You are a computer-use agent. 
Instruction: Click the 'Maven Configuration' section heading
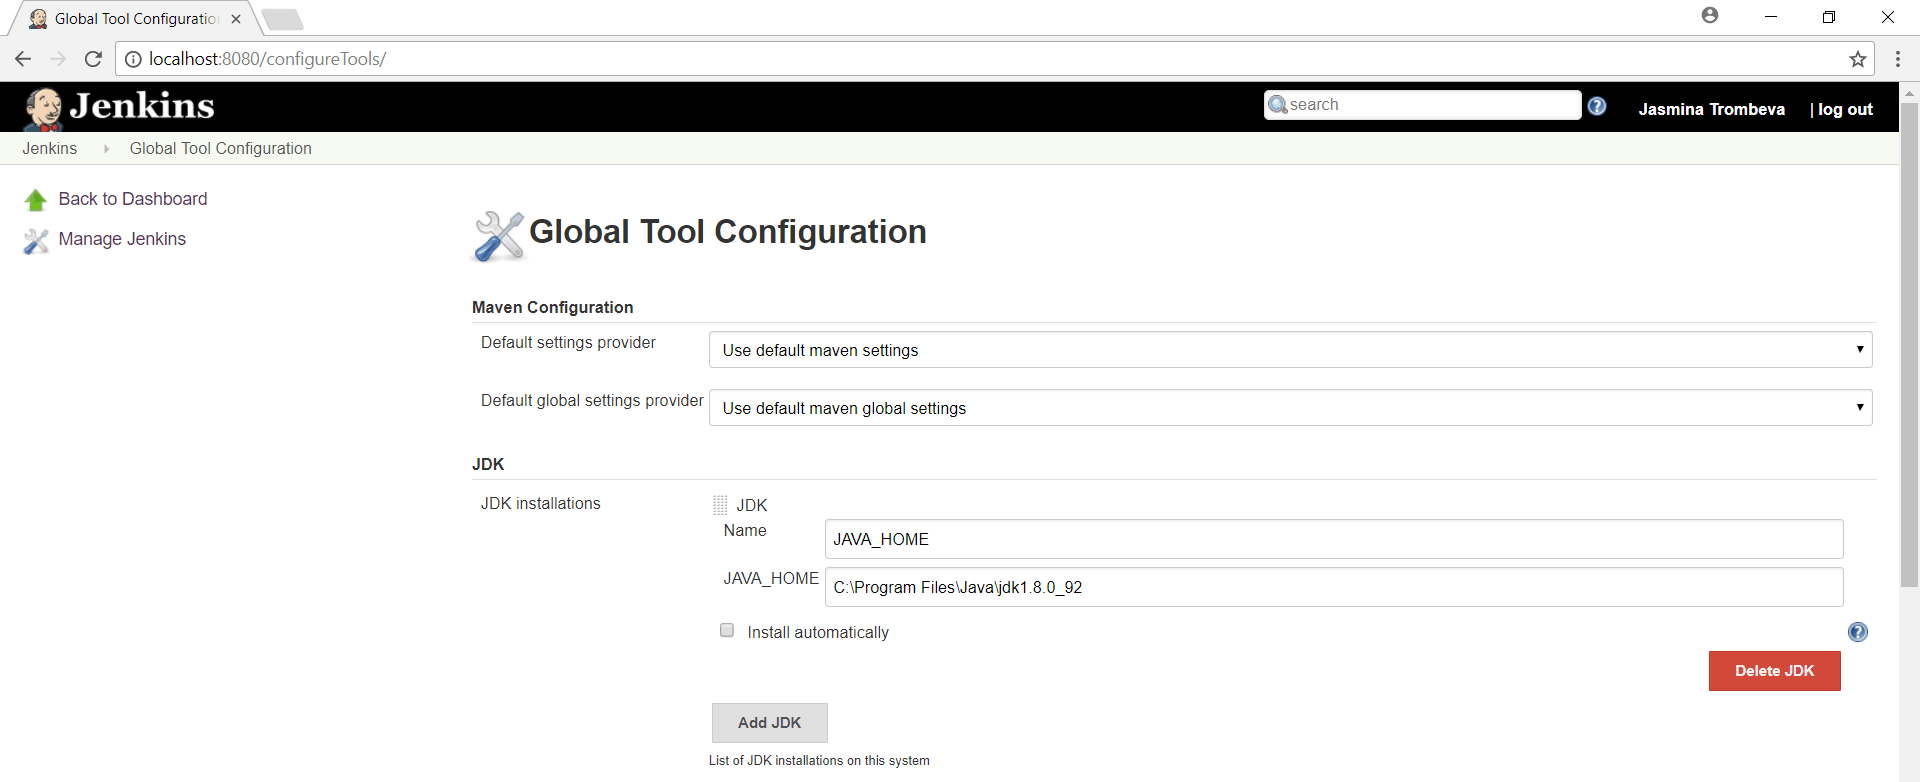pyautogui.click(x=552, y=307)
